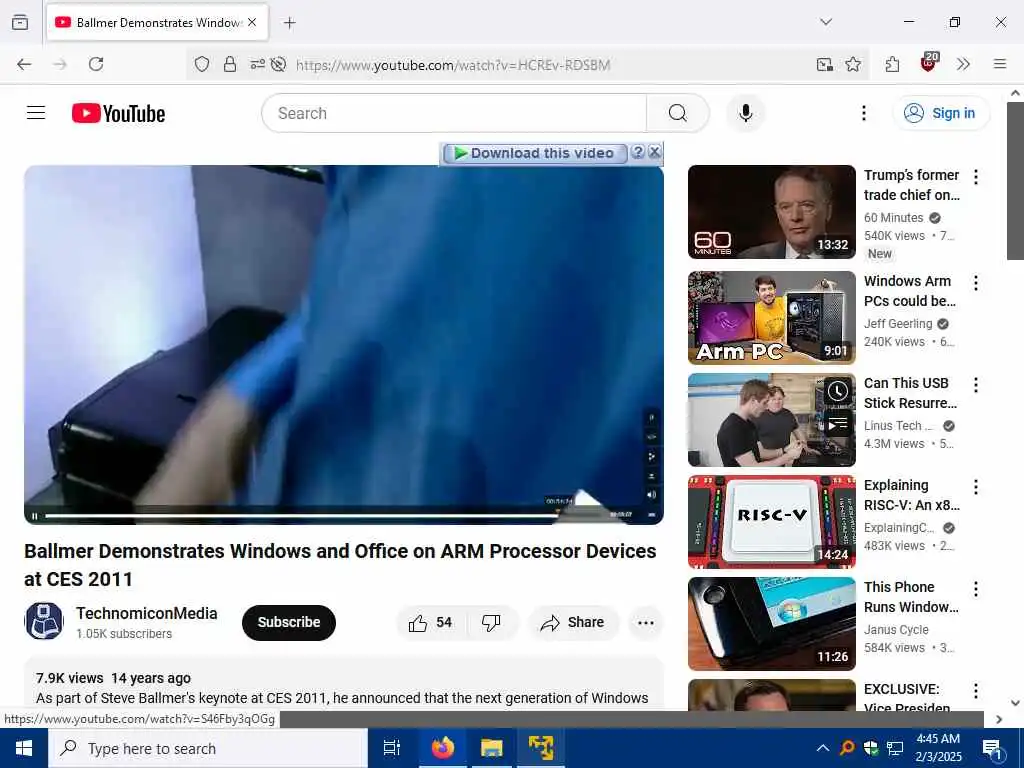This screenshot has width=1024, height=768.
Task: Reload the current page
Action: pyautogui.click(x=96, y=64)
